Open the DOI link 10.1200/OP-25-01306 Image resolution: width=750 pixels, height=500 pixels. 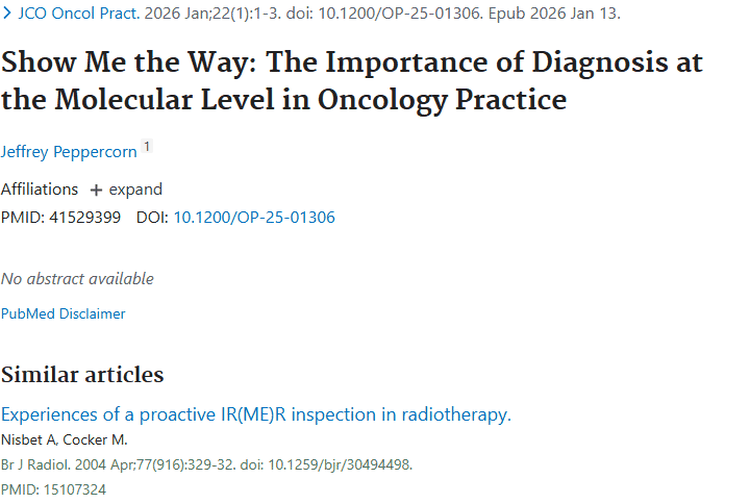click(254, 217)
